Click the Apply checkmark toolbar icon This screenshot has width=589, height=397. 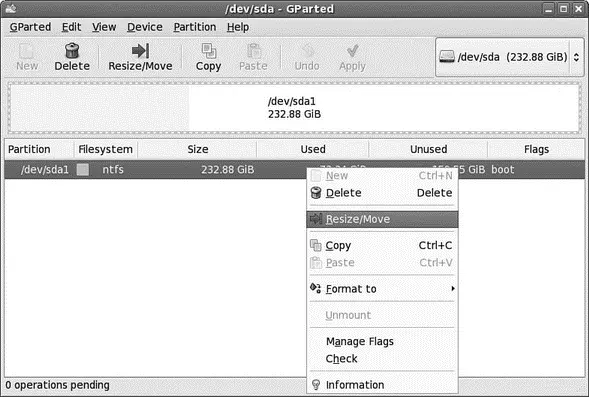coord(352,51)
